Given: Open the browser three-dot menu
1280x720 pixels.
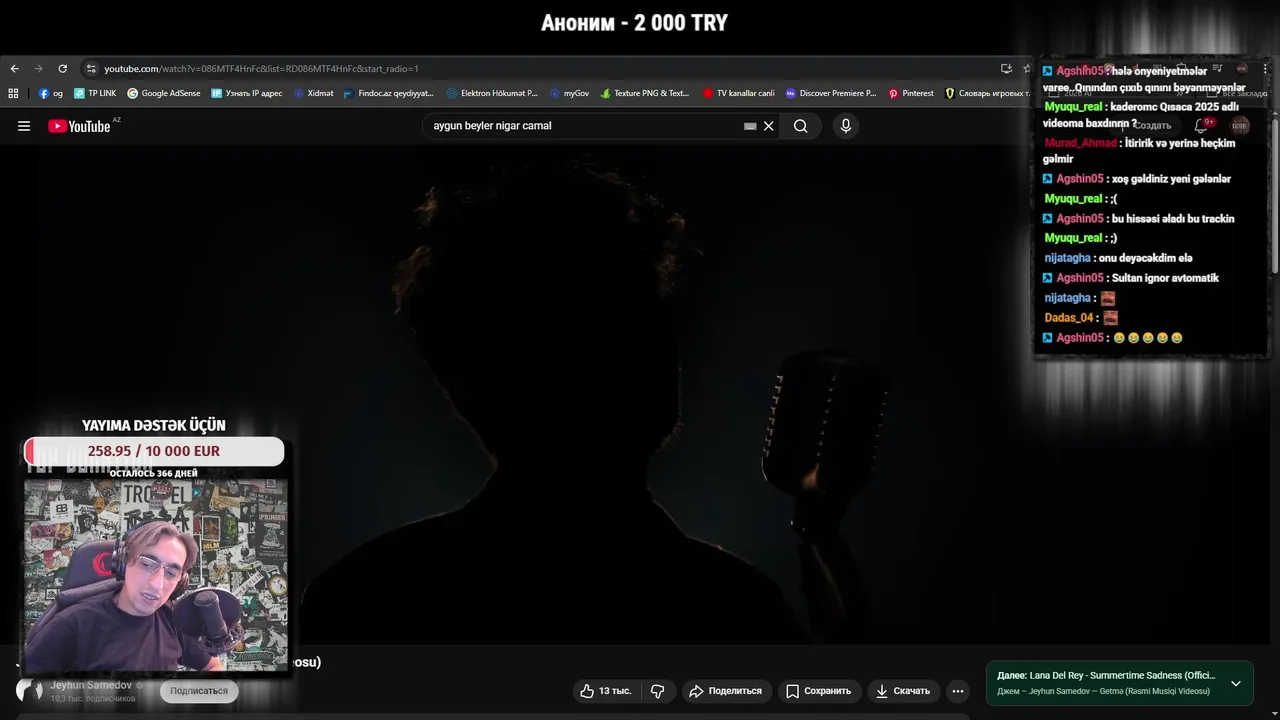Looking at the screenshot, I should click(x=1265, y=69).
